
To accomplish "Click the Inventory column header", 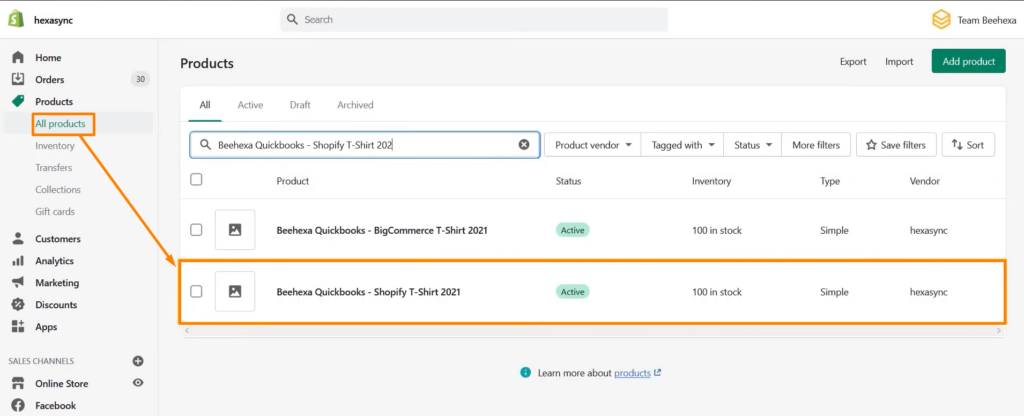I will pos(711,181).
